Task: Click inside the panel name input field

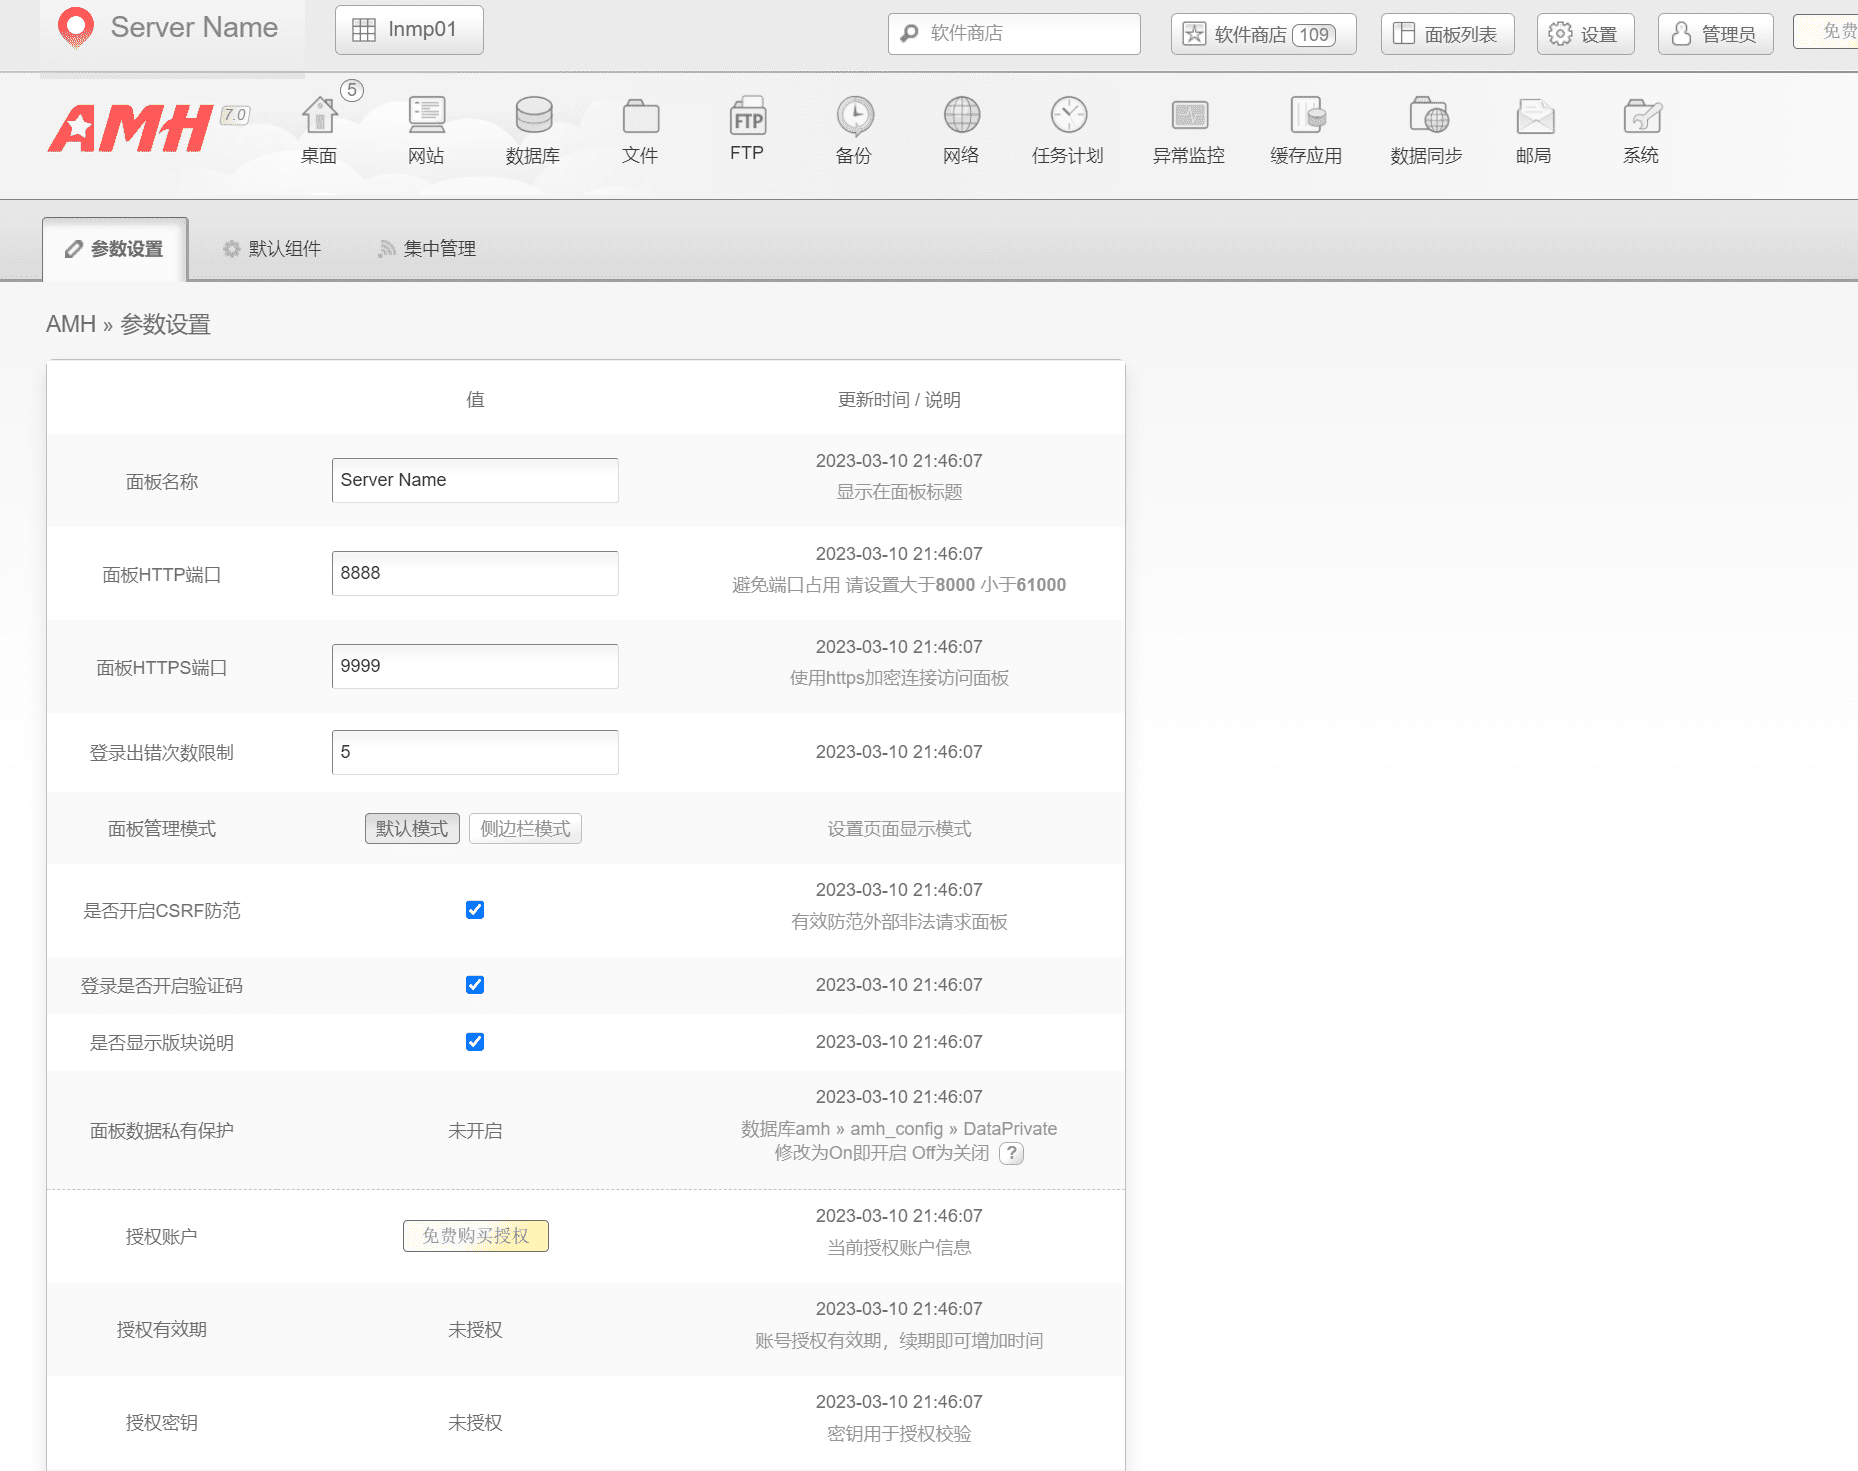Action: click(x=474, y=480)
